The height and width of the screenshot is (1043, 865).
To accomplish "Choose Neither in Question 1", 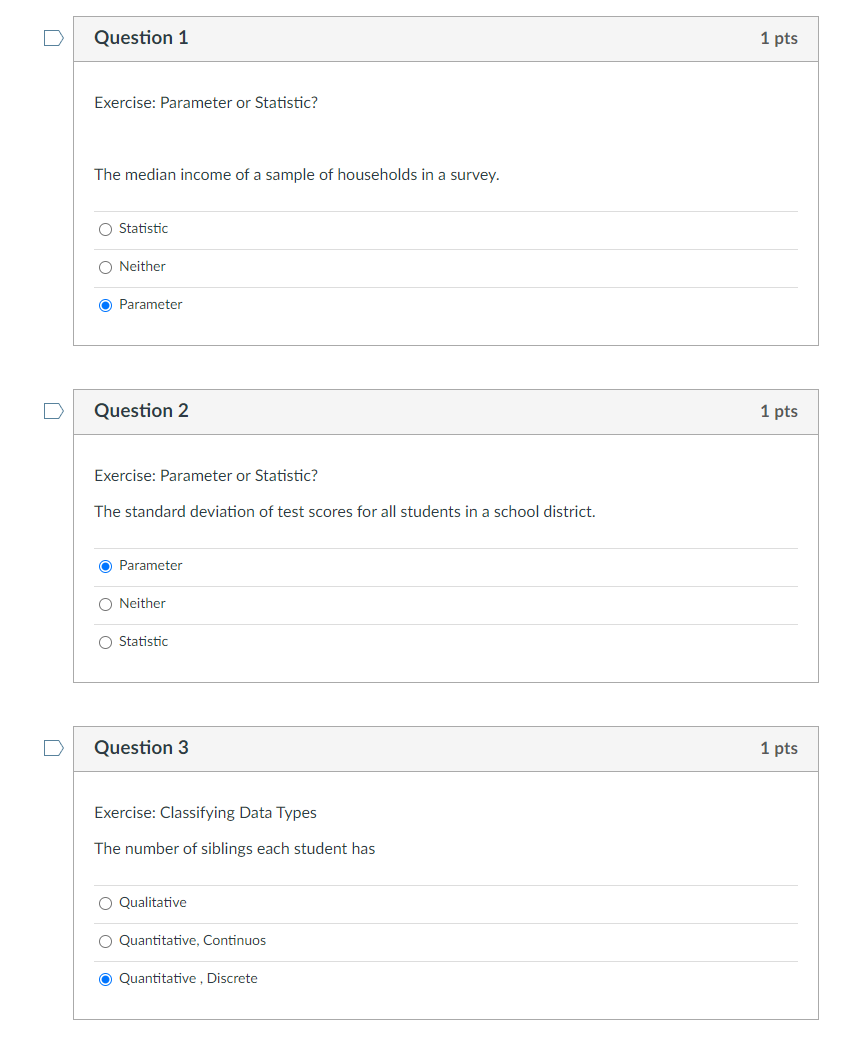I will pyautogui.click(x=105, y=267).
